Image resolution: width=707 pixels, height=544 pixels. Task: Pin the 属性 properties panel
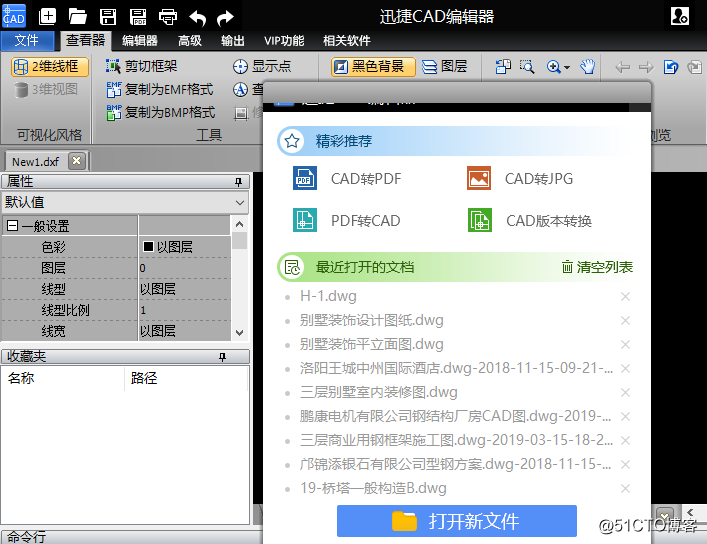click(238, 182)
